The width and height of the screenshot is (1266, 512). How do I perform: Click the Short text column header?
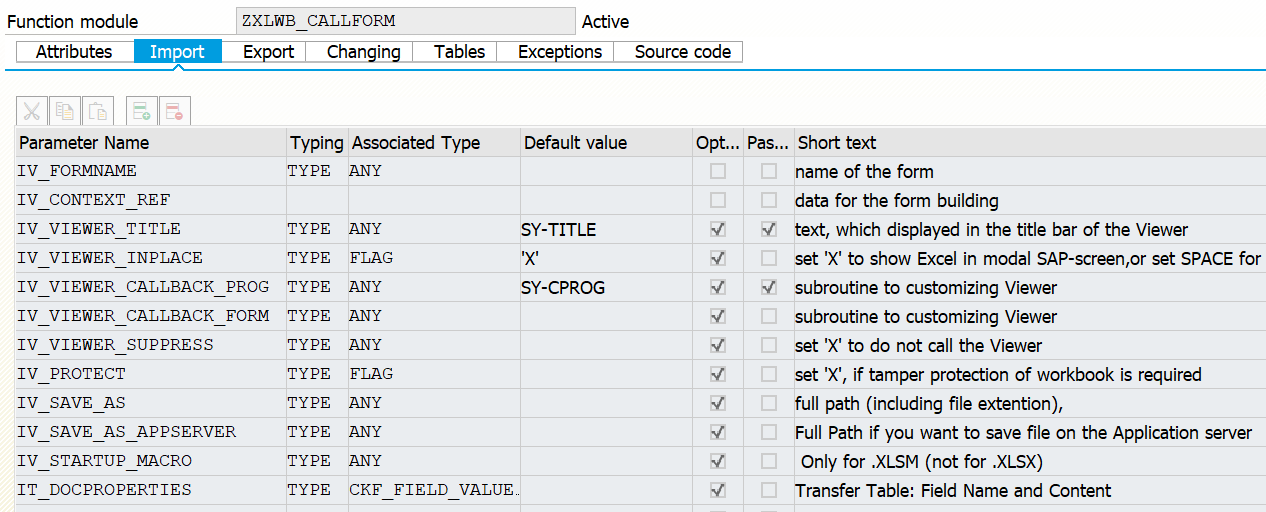coord(1030,142)
